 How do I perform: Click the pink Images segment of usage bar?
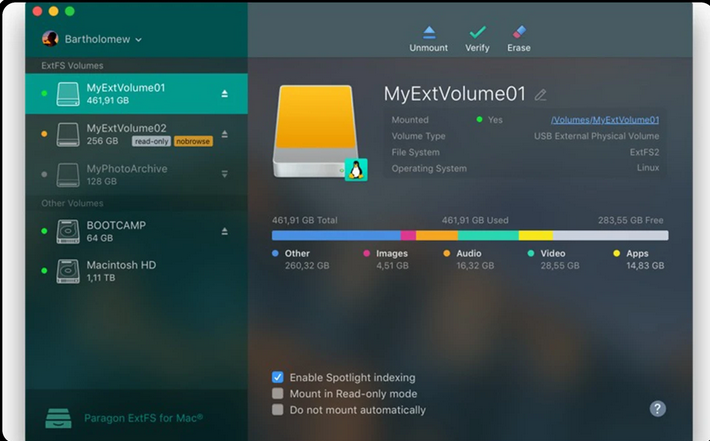coord(408,235)
